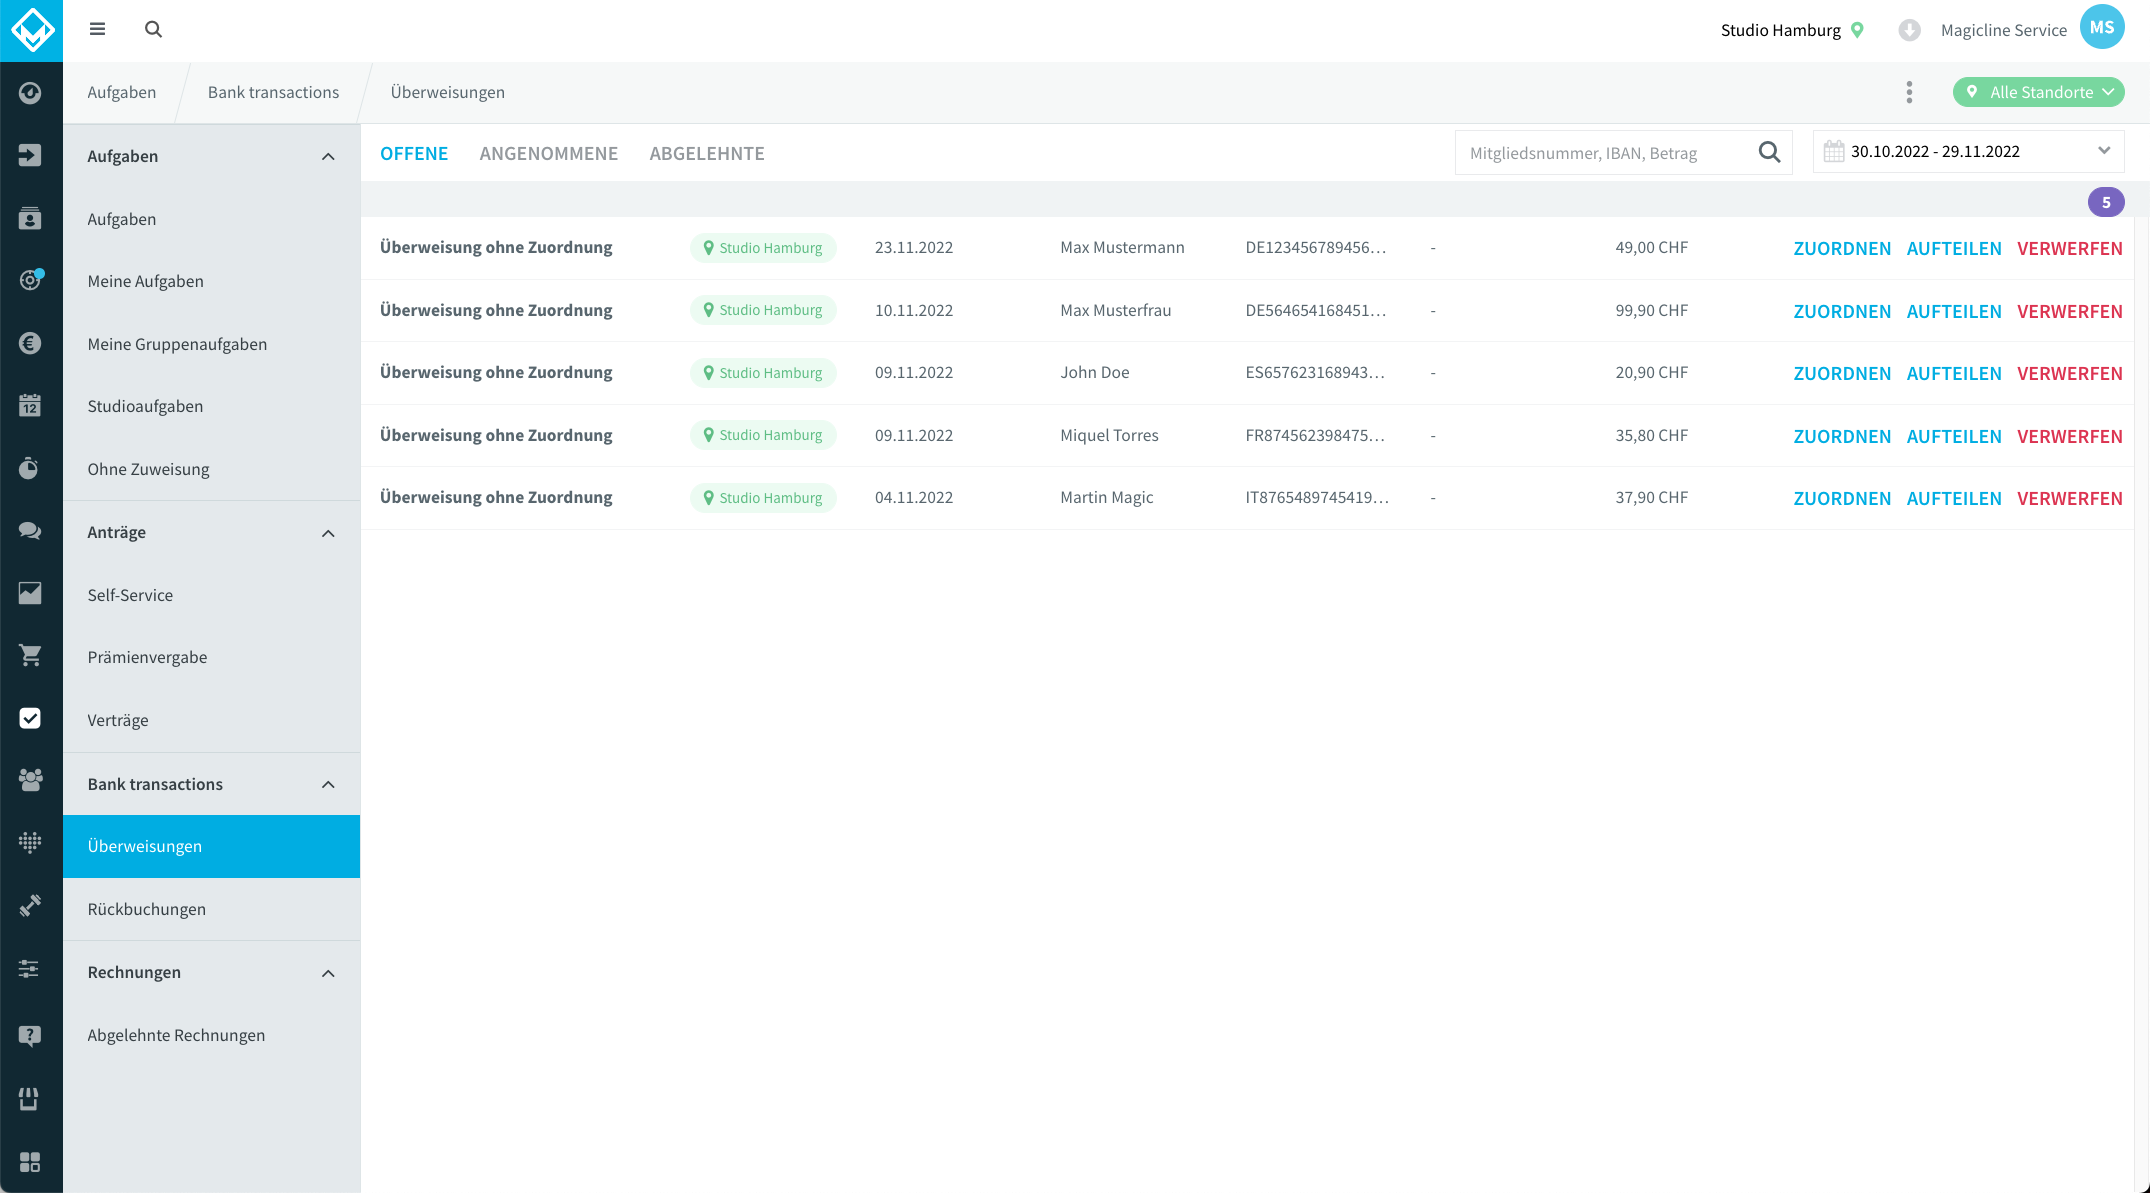The height and width of the screenshot is (1193, 2150).
Task: Open Self-Service in sidebar
Action: coord(211,595)
